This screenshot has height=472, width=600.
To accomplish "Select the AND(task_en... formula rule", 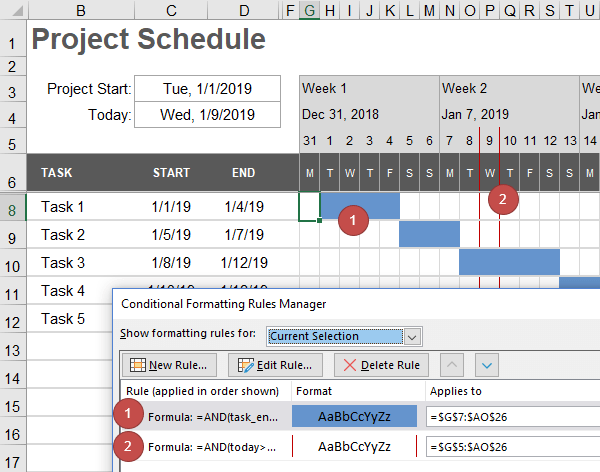I will (x=213, y=417).
